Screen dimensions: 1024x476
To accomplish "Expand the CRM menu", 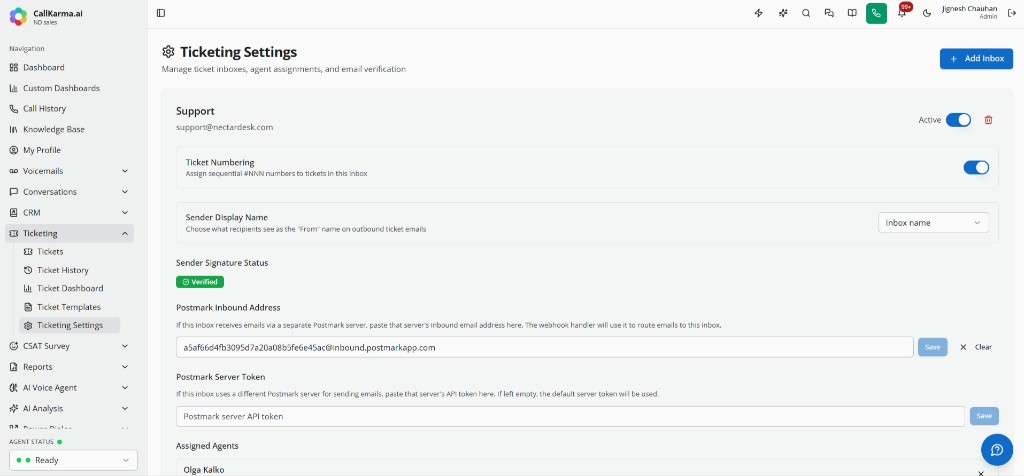I will (69, 213).
